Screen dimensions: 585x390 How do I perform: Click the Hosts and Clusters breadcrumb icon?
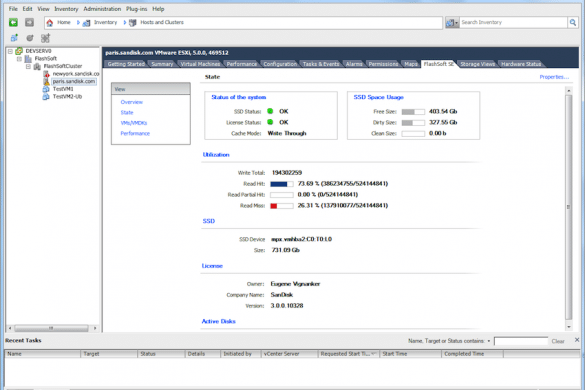(132, 23)
